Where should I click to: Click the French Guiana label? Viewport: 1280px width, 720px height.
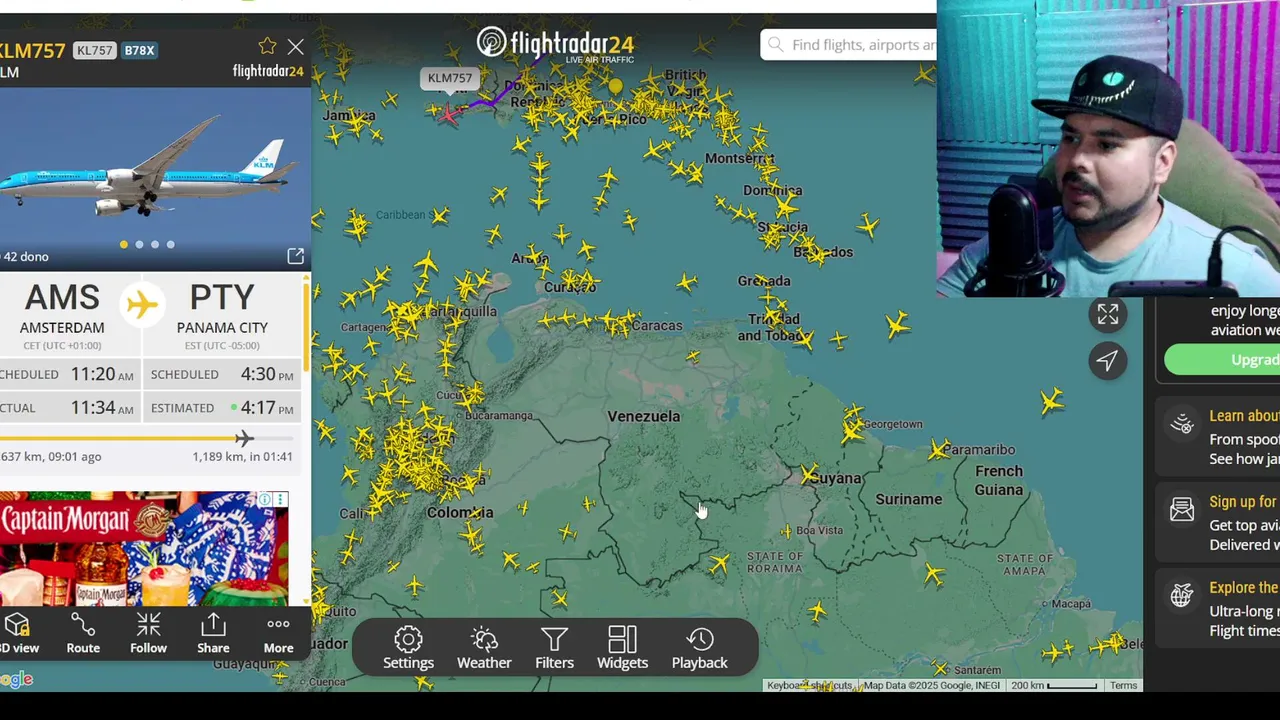click(x=999, y=480)
